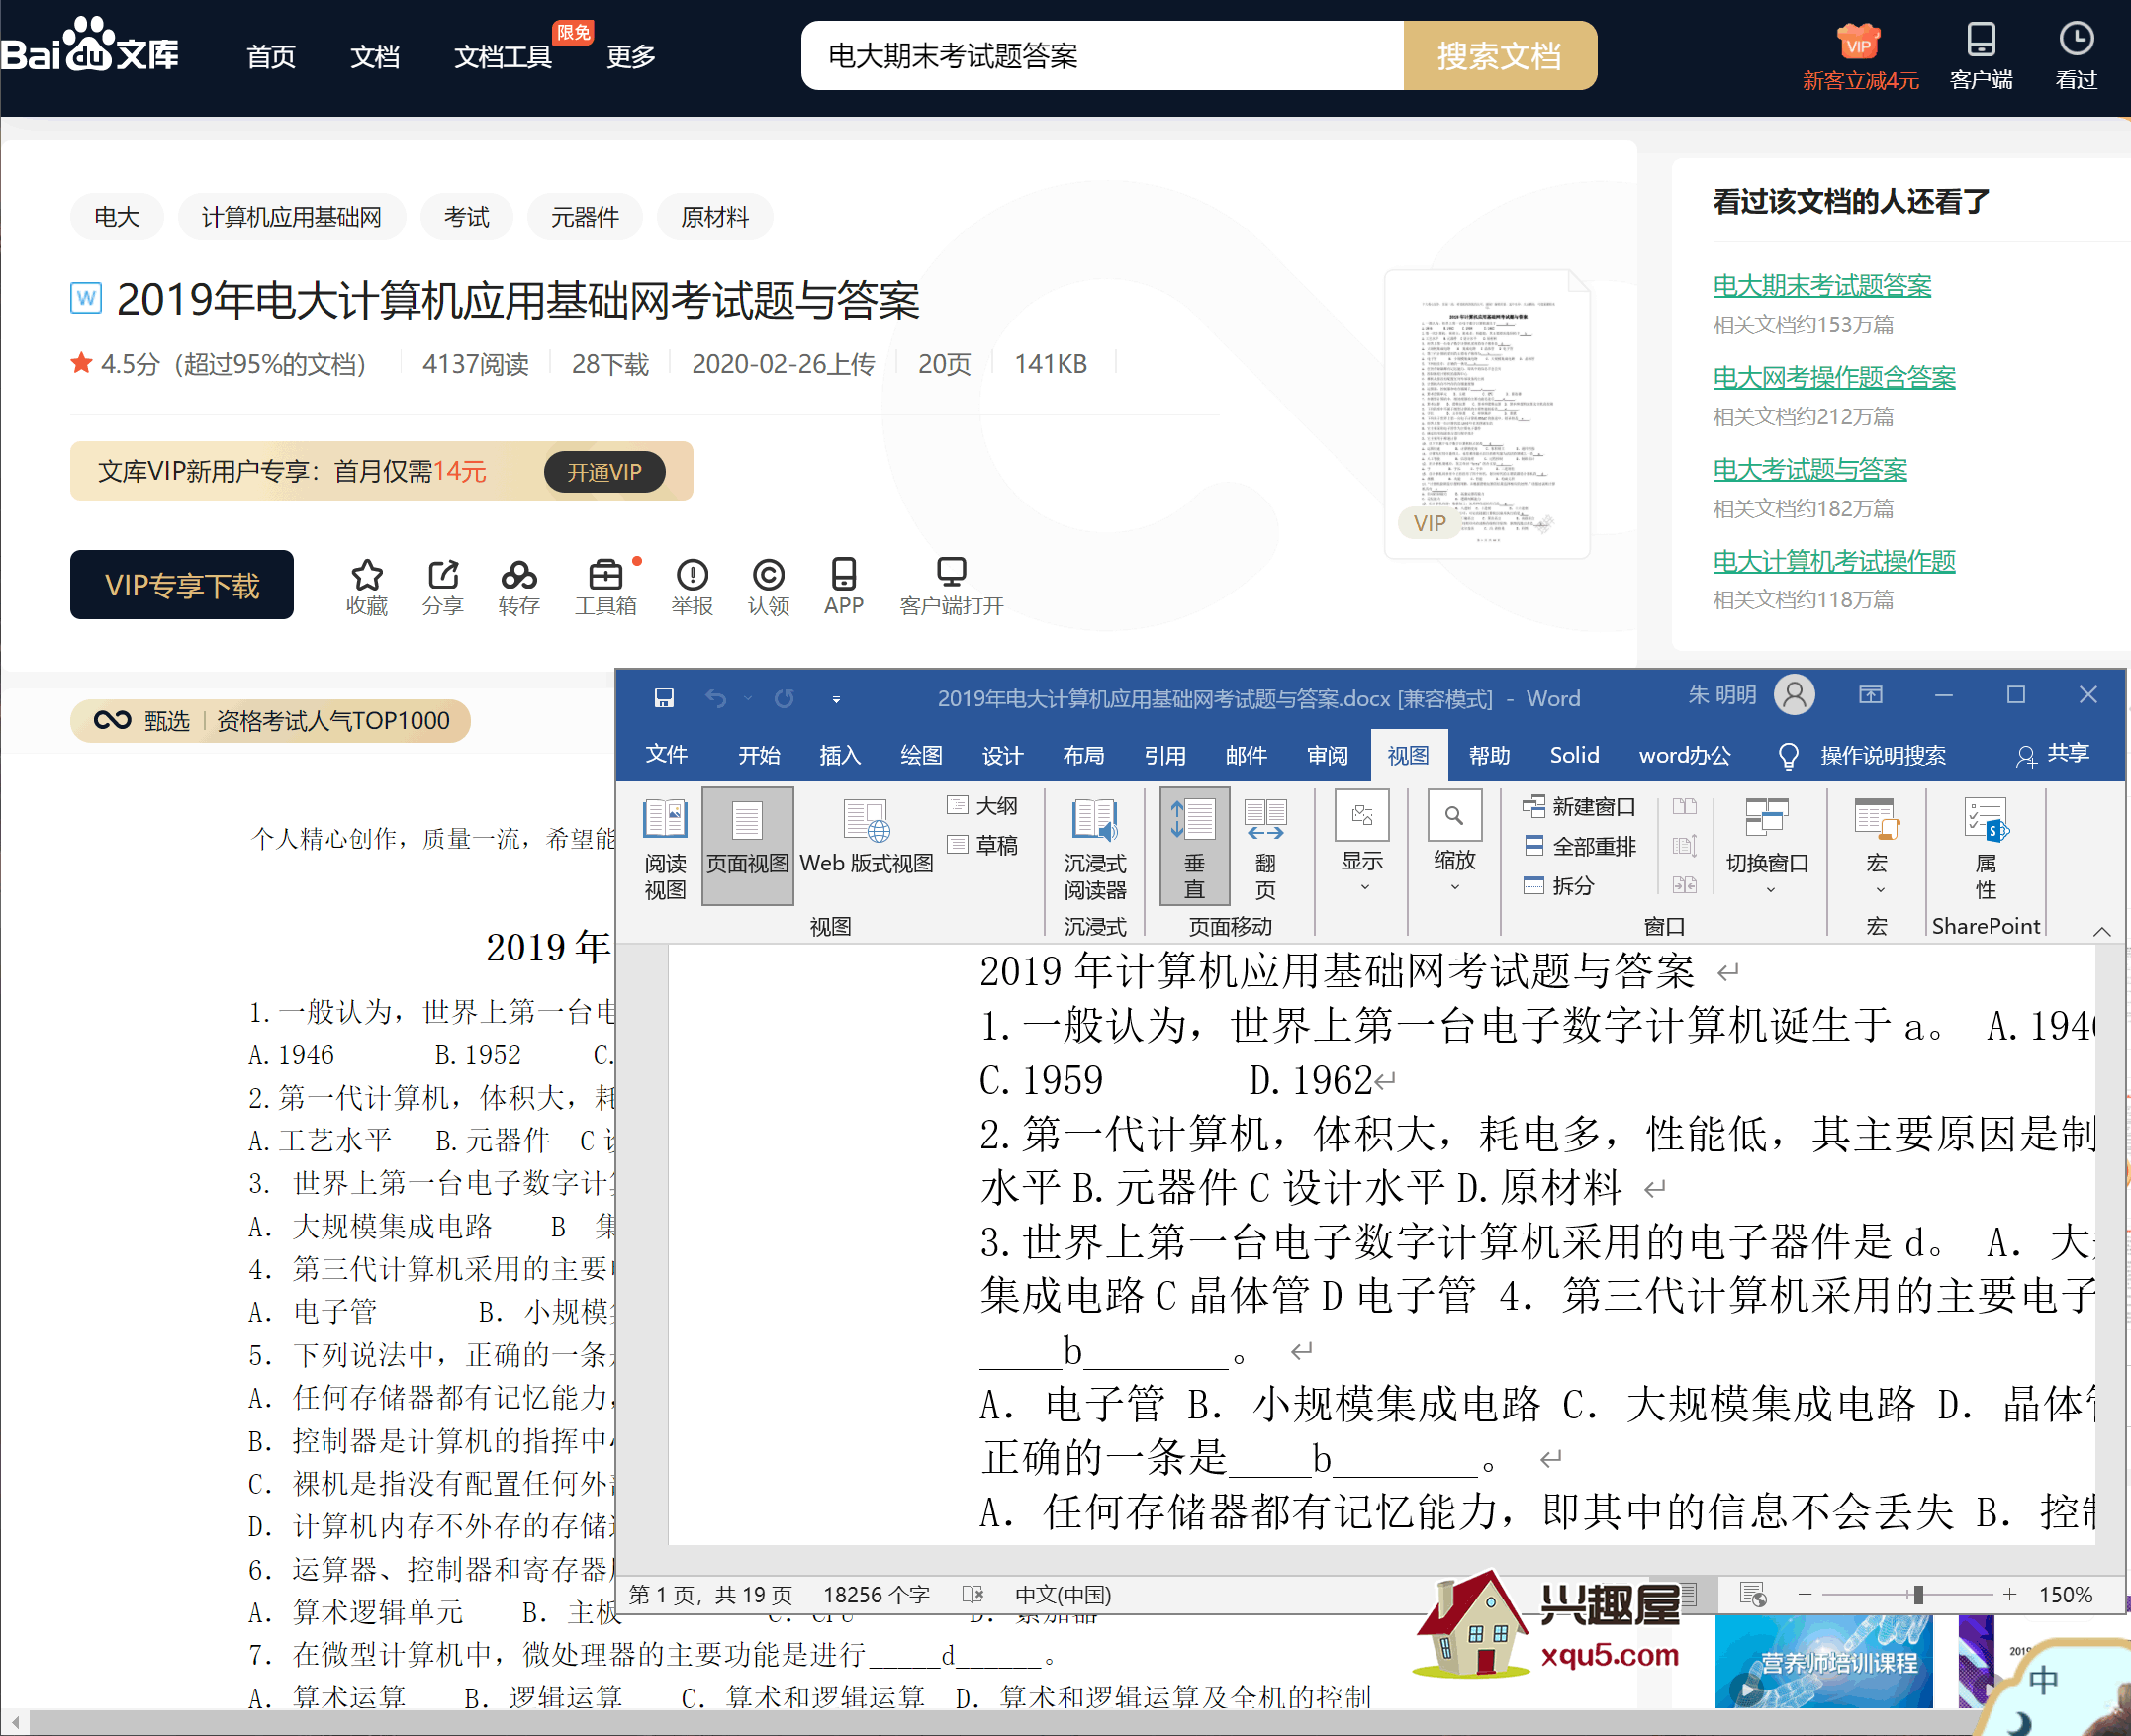This screenshot has width=2131, height=1736.
Task: Click 18256 个字 word count
Action: pyautogui.click(x=876, y=1594)
